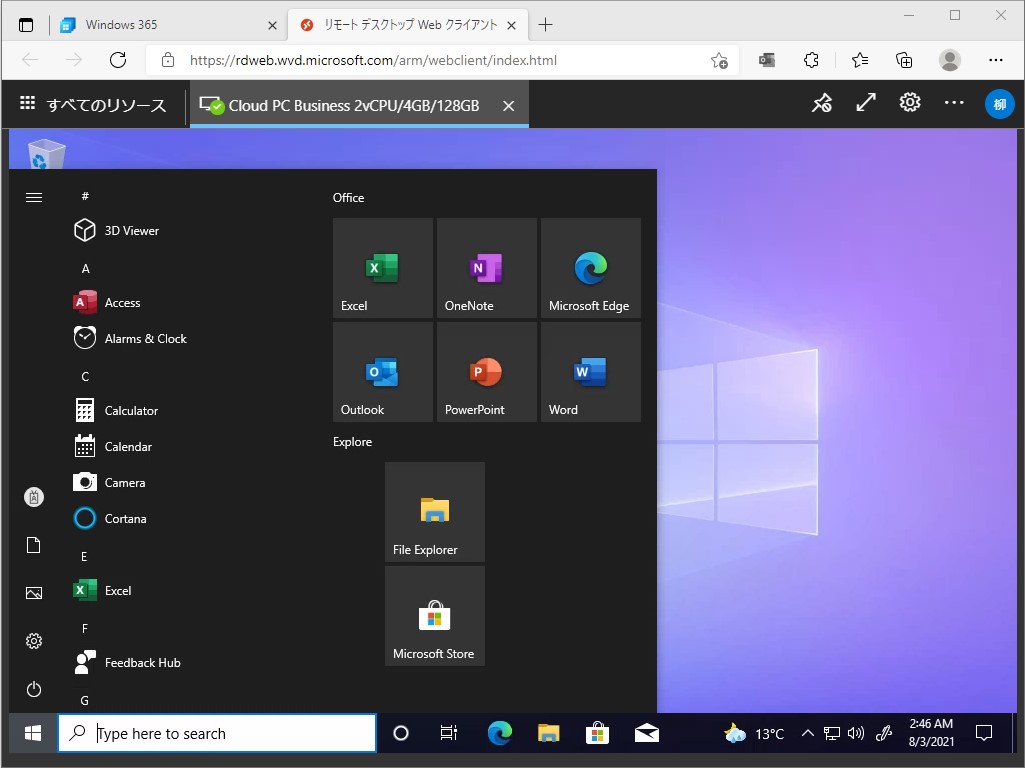Pin the remote desktop toolbar

[822, 103]
